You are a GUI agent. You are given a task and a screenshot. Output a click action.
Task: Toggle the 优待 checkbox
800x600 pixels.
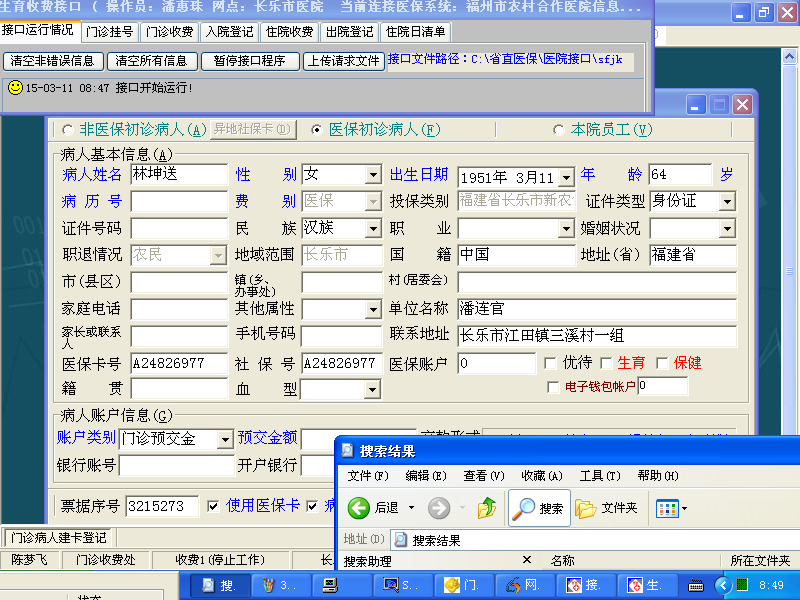point(550,363)
